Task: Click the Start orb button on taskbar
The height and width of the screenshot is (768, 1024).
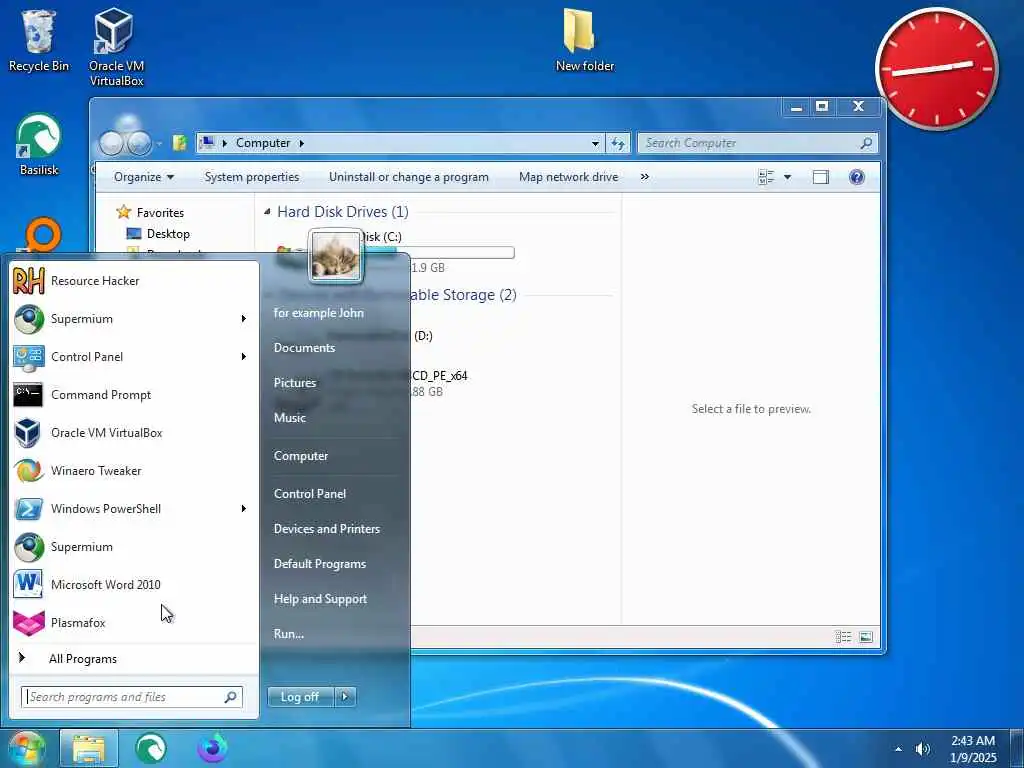Action: (x=26, y=748)
